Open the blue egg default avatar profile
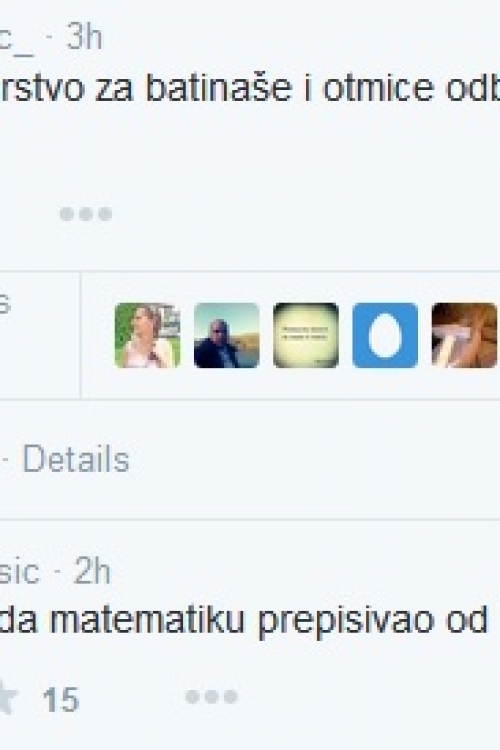The width and height of the screenshot is (500, 750). point(385,335)
